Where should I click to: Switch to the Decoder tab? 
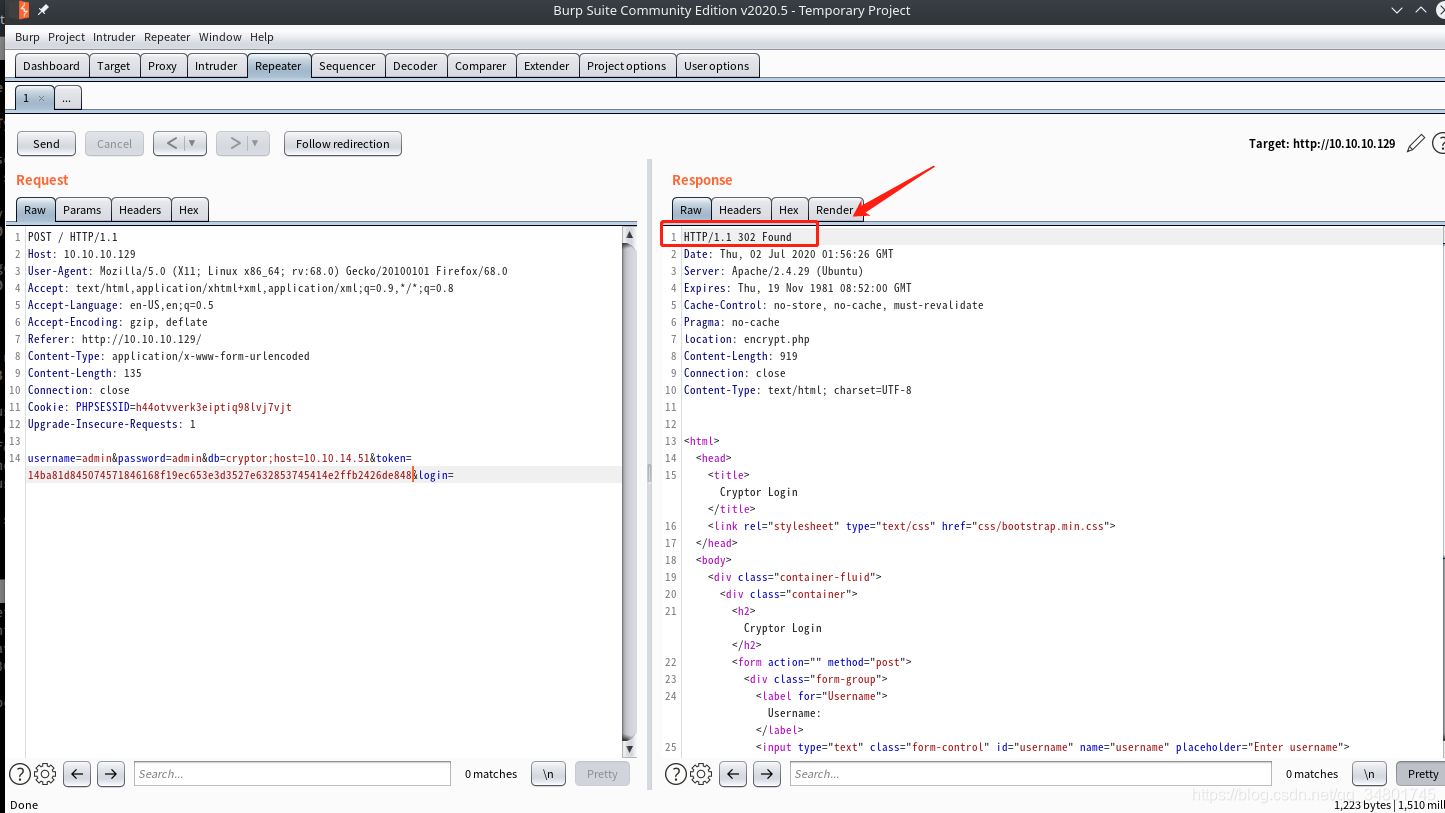(415, 66)
